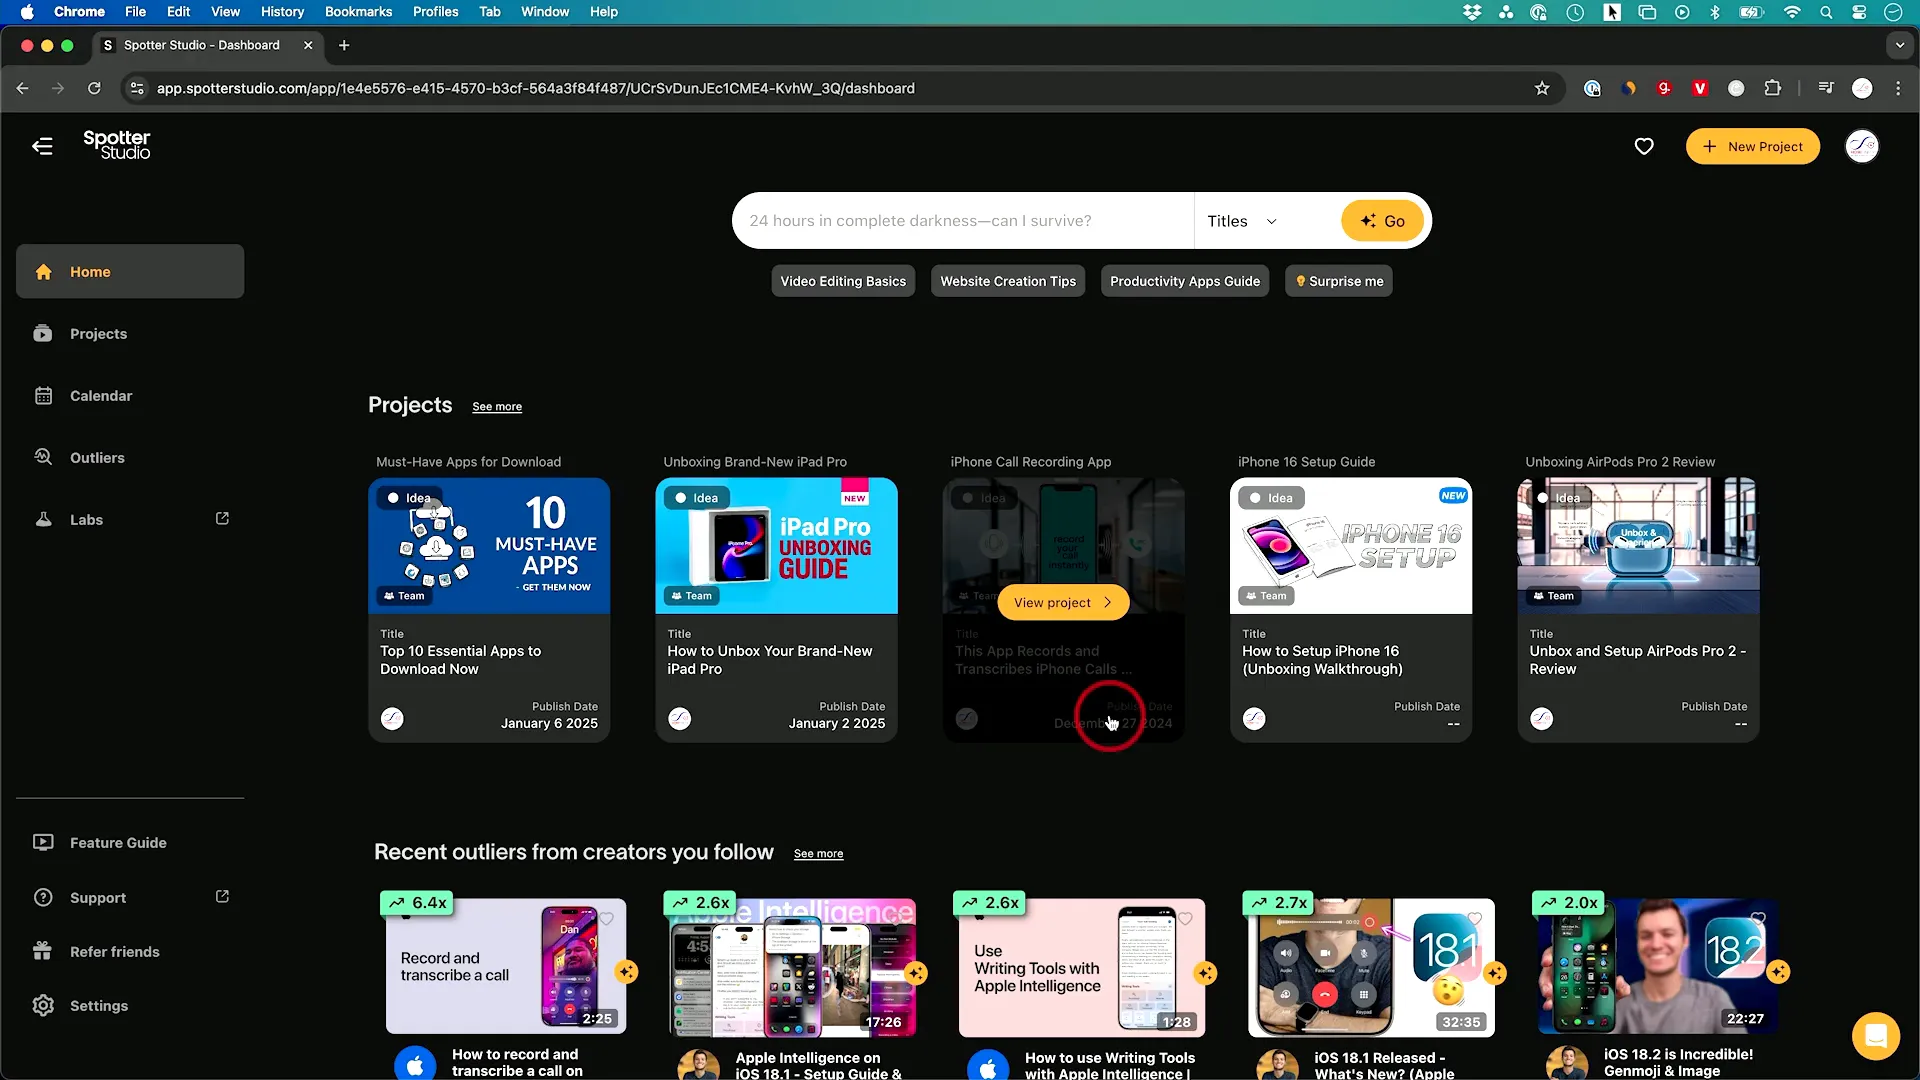Open the Record and transcribe a call outlier thumbnail
Image resolution: width=1920 pixels, height=1080 pixels.
point(506,966)
